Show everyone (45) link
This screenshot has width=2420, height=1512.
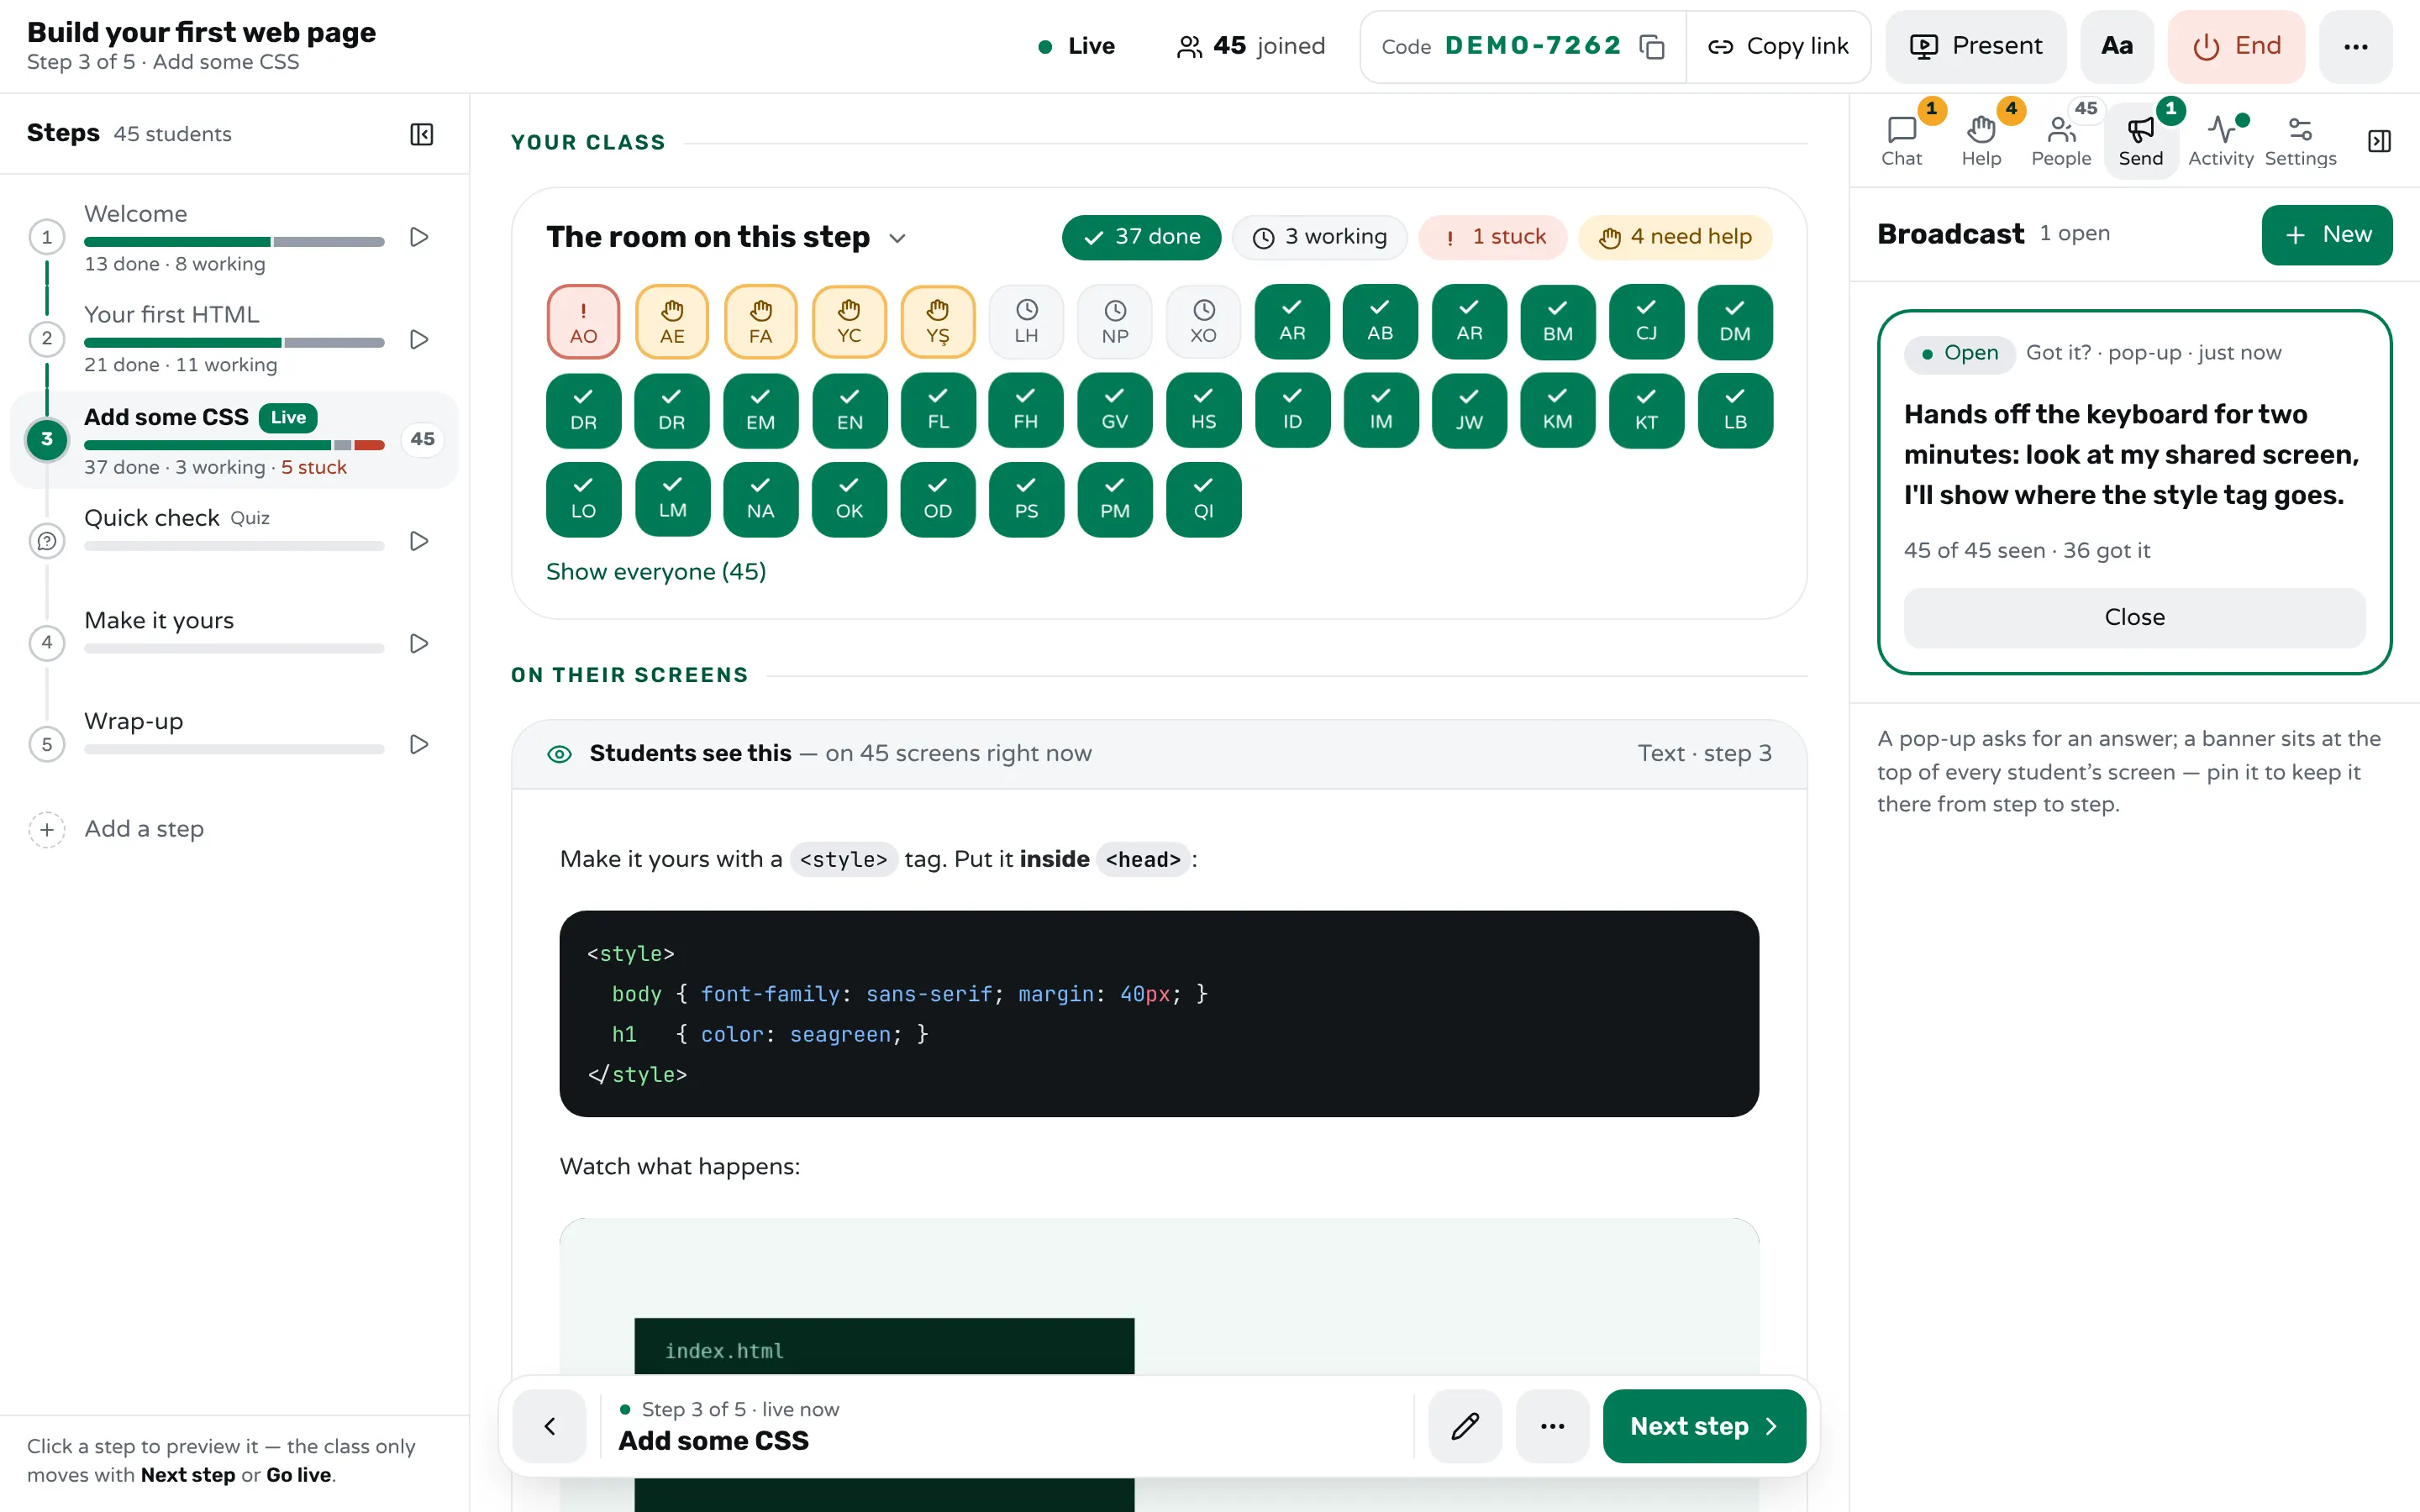(656, 572)
